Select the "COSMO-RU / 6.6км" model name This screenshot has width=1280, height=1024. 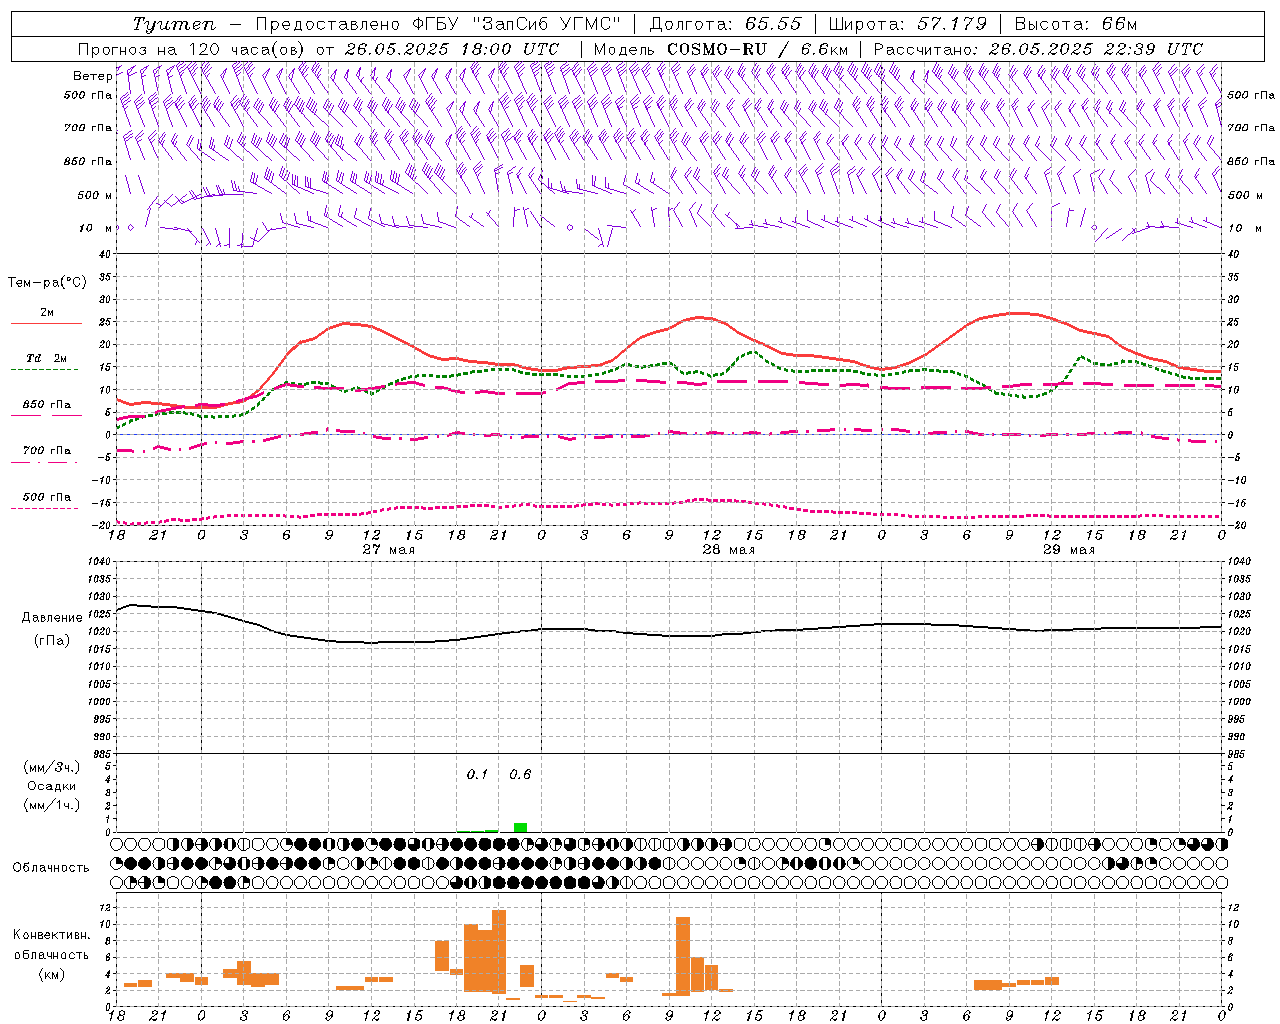tap(757, 49)
